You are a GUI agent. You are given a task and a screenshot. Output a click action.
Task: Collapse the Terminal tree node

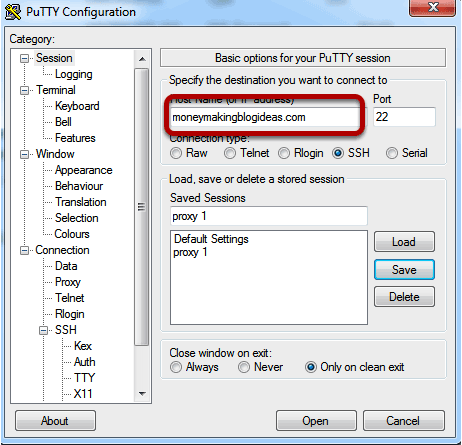click(24, 91)
